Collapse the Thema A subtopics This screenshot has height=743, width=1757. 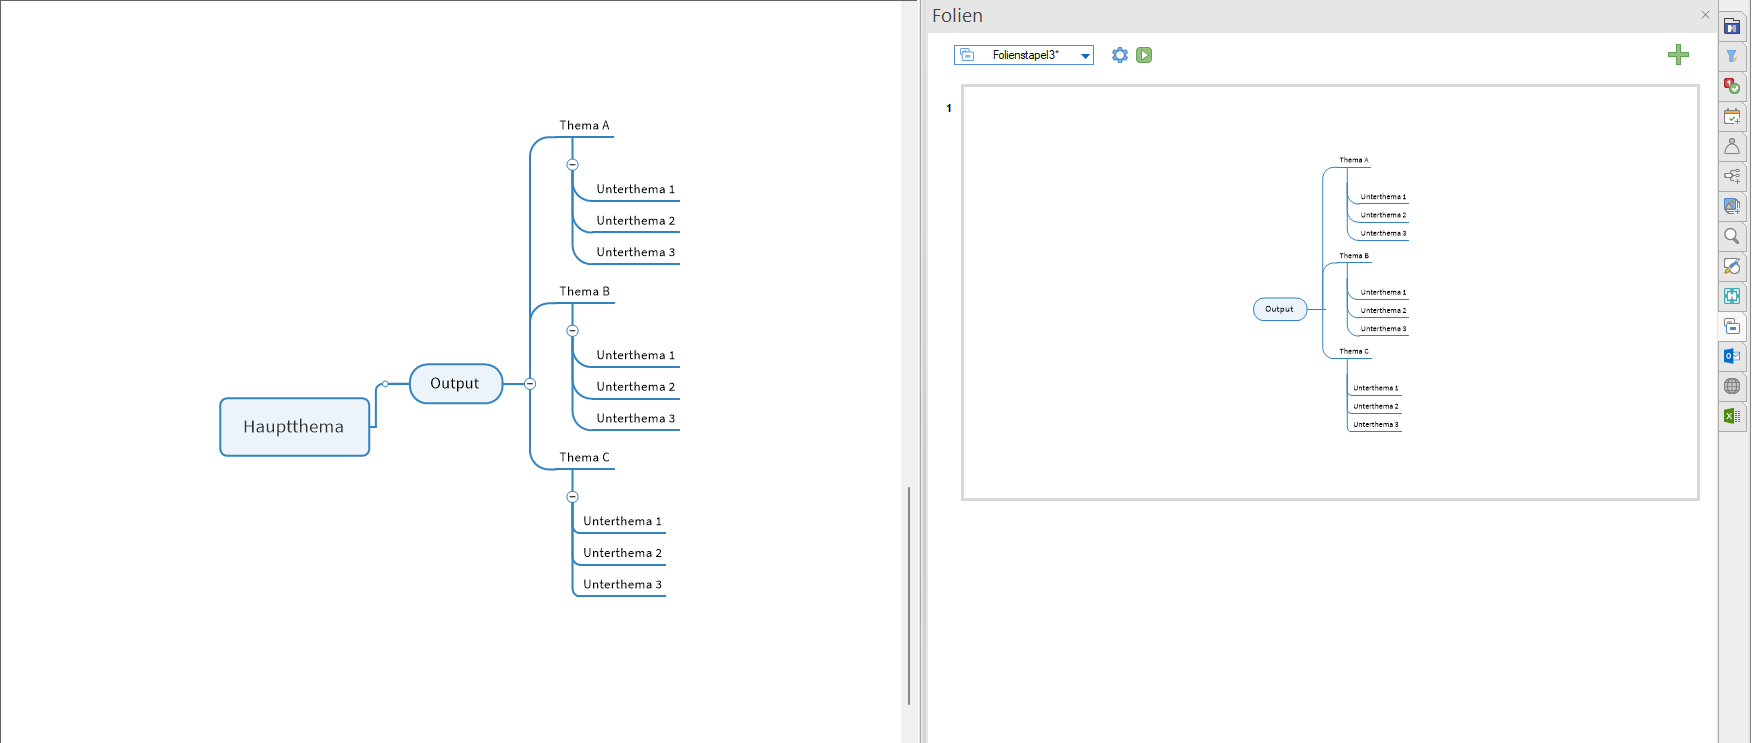[x=572, y=164]
